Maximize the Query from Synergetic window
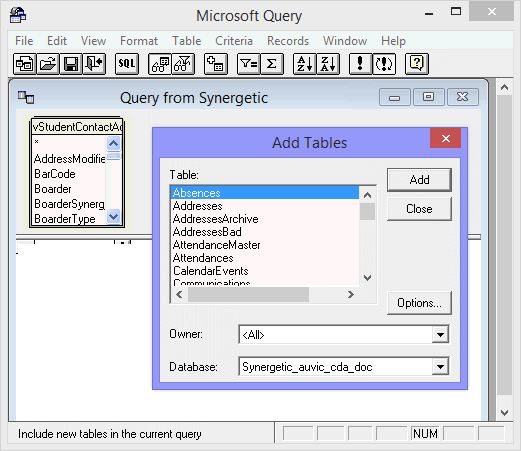This screenshot has width=521, height=451. point(429,97)
